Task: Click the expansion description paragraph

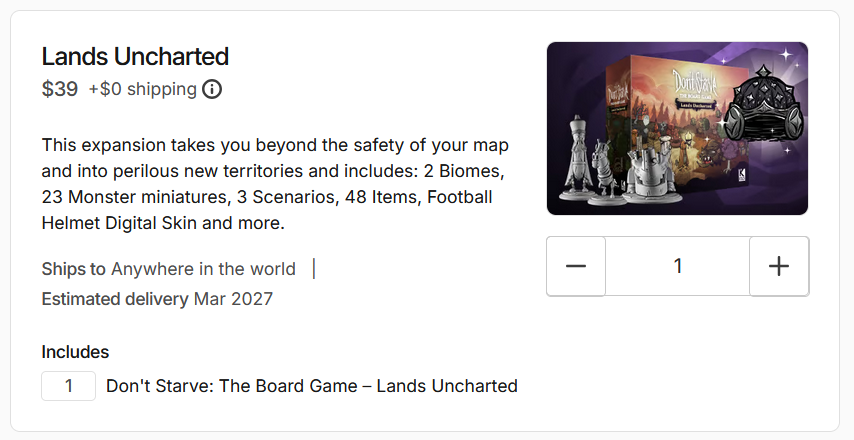Action: (x=267, y=182)
